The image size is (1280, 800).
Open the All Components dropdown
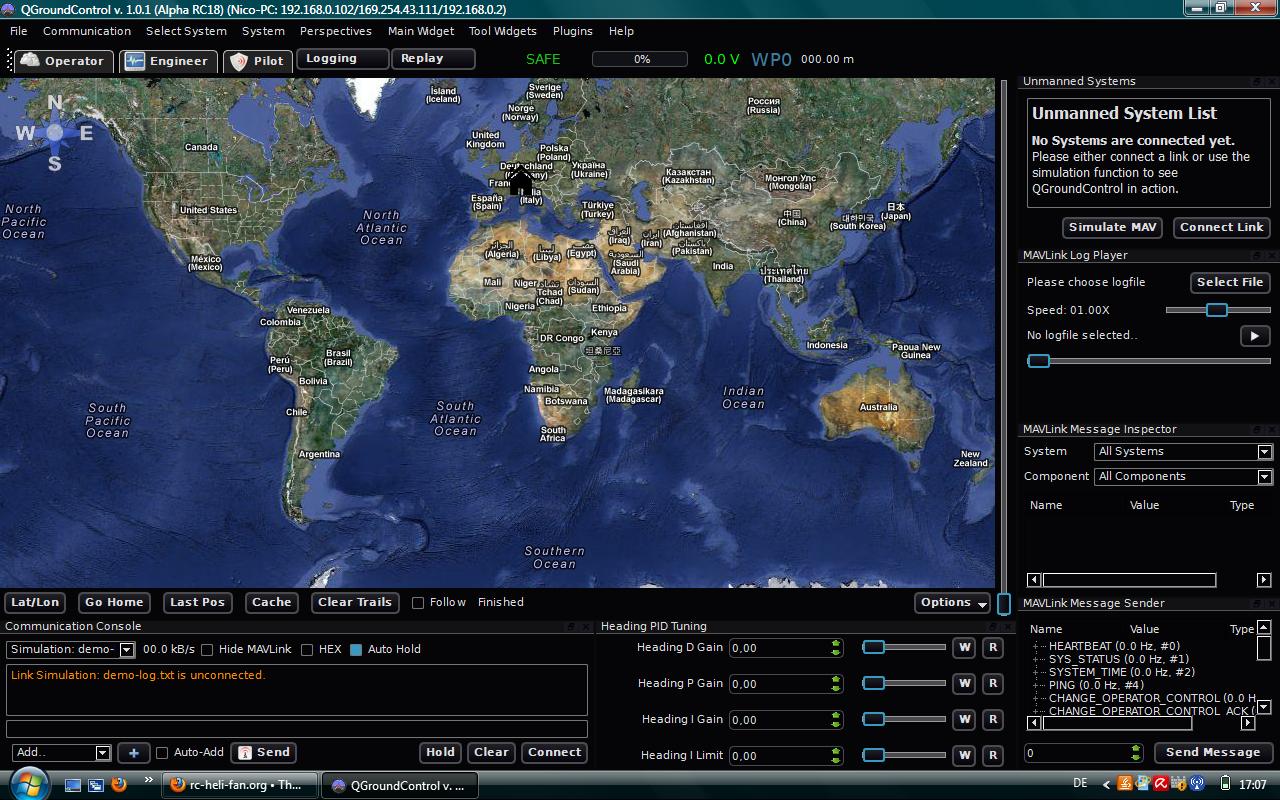pos(1183,477)
